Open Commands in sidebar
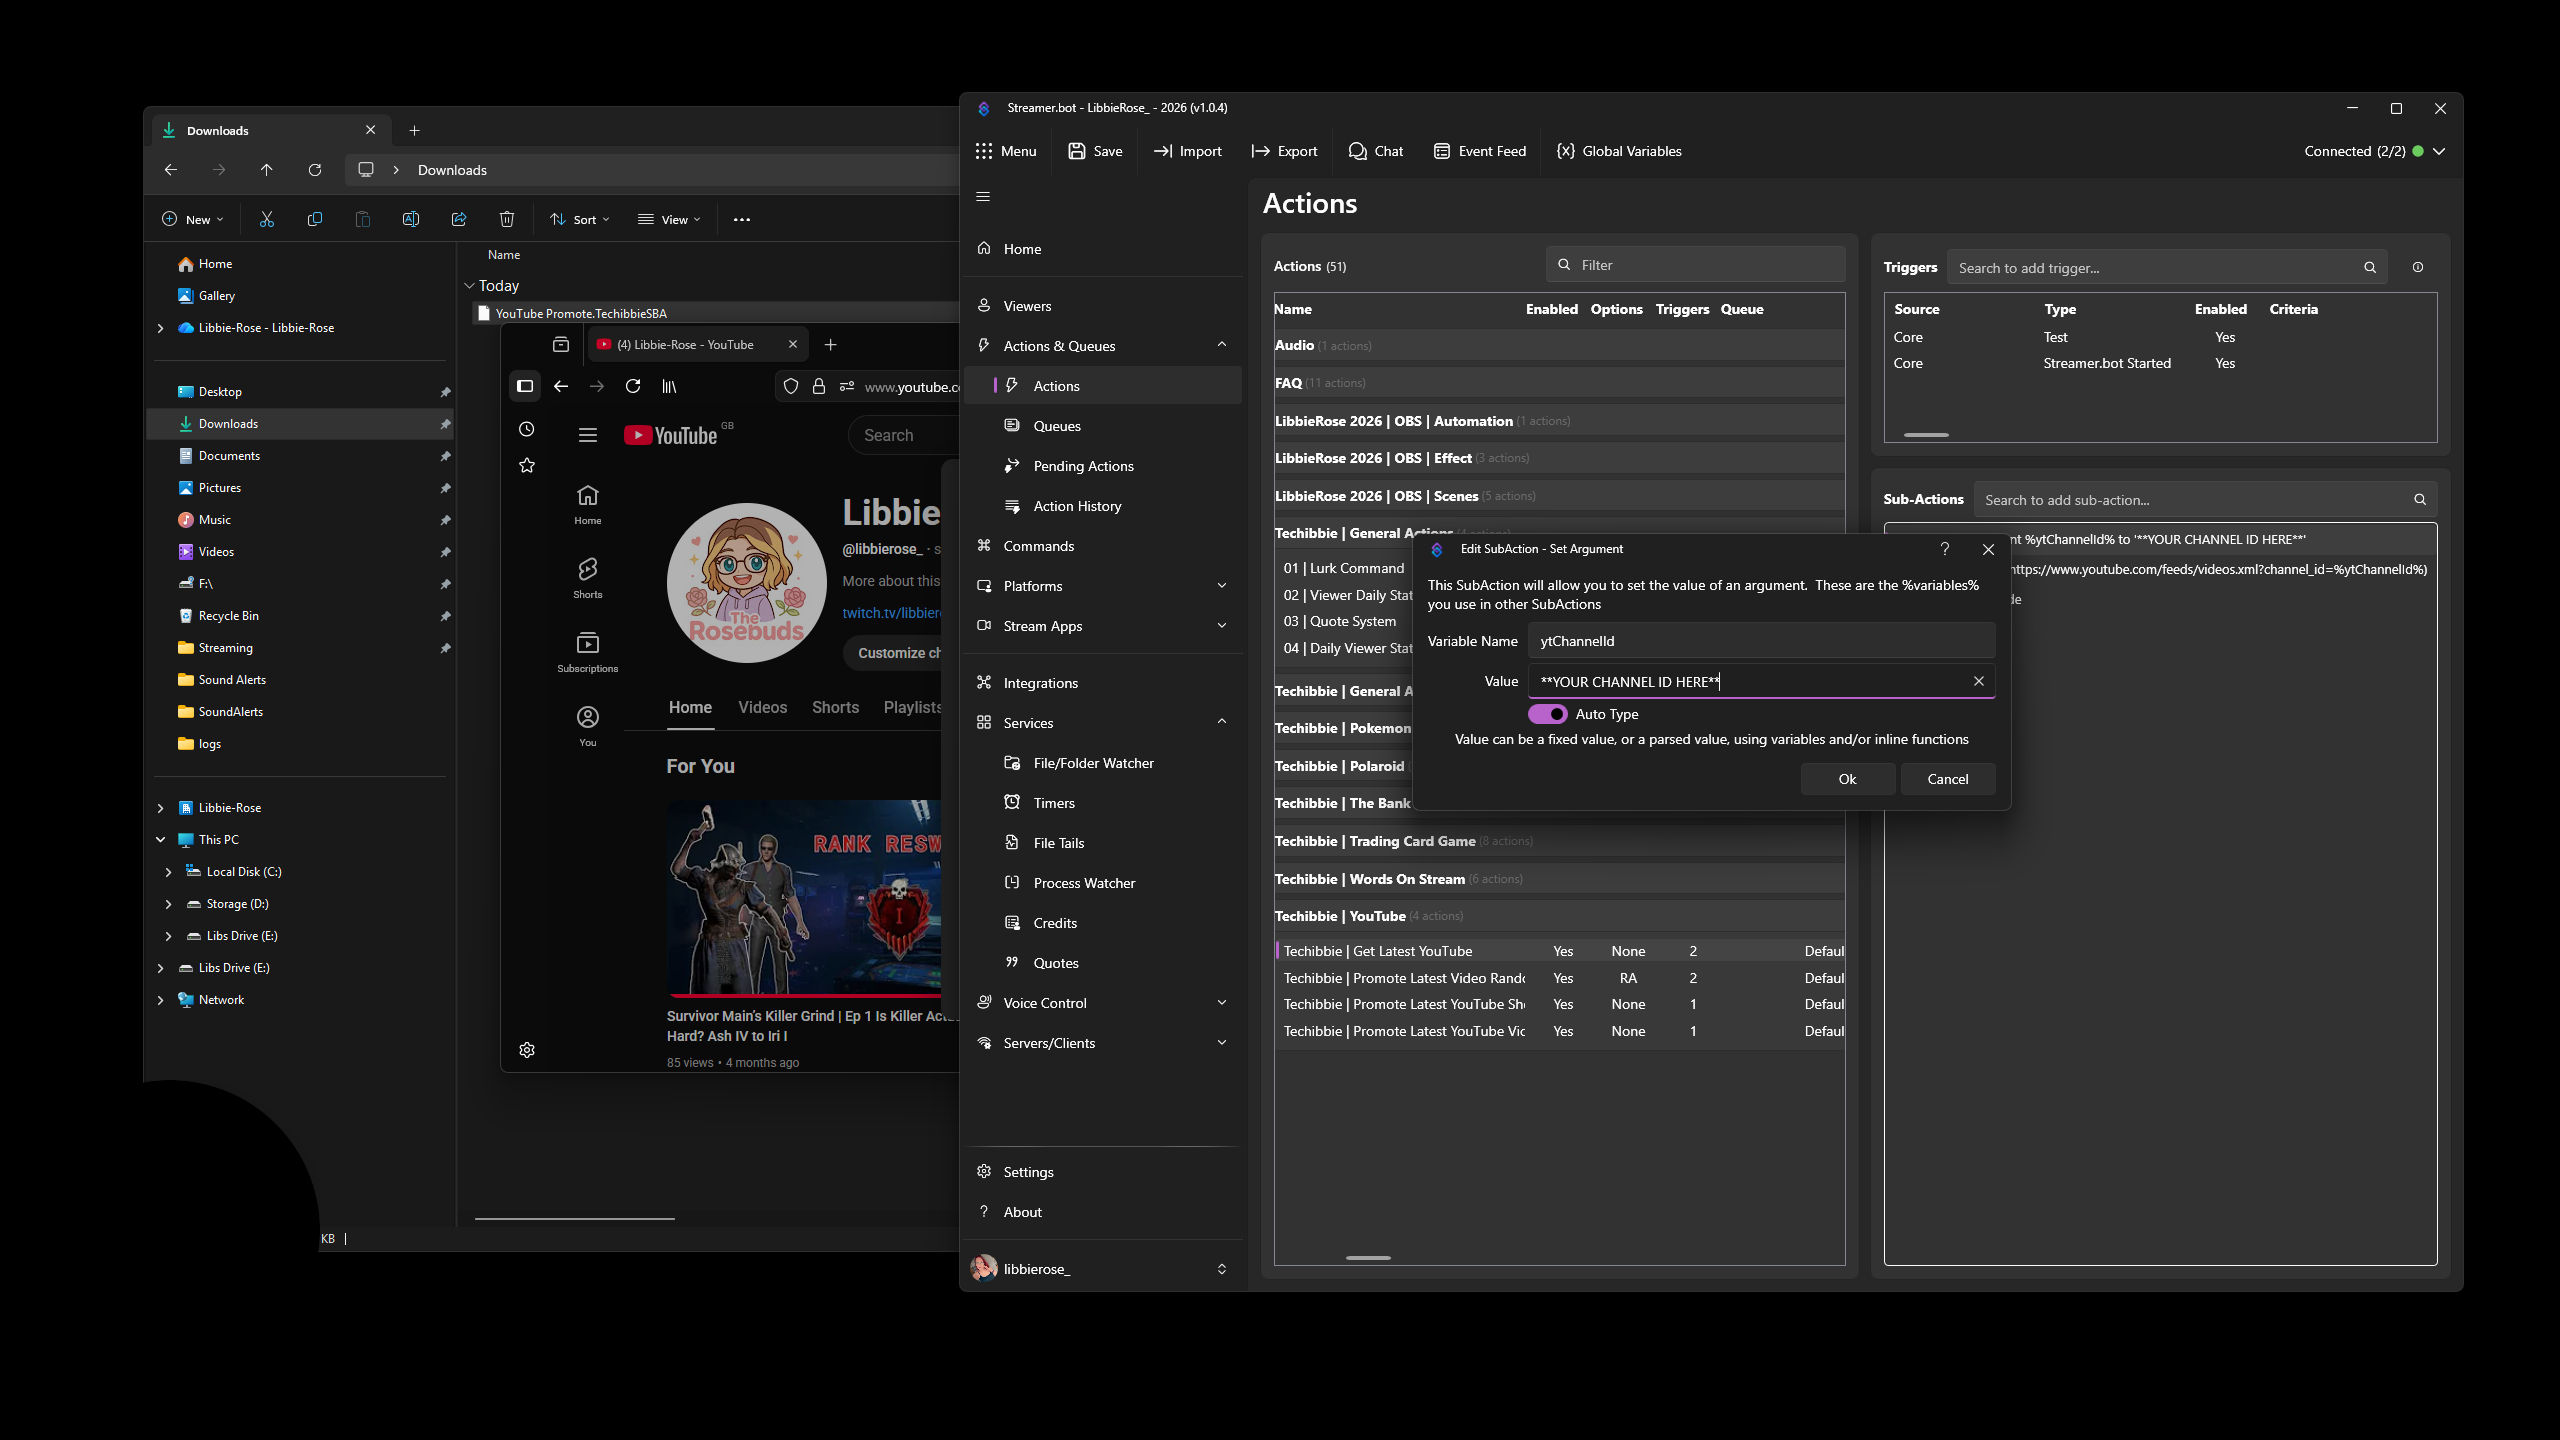 [1103, 546]
